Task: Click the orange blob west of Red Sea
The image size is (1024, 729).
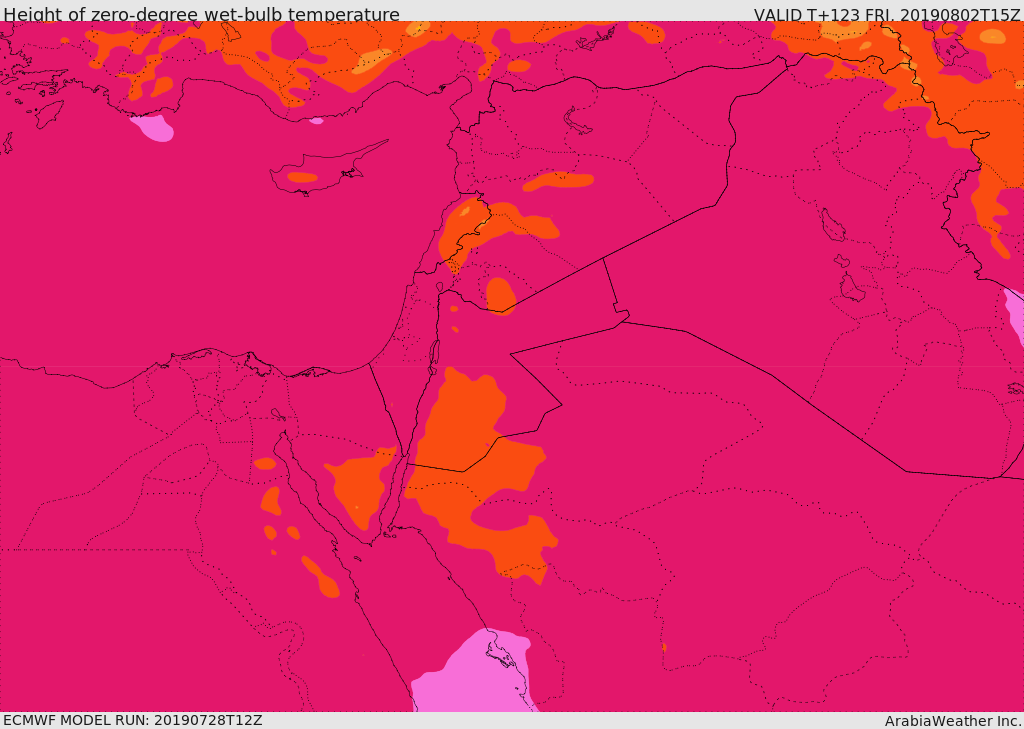Action: [x=321, y=577]
